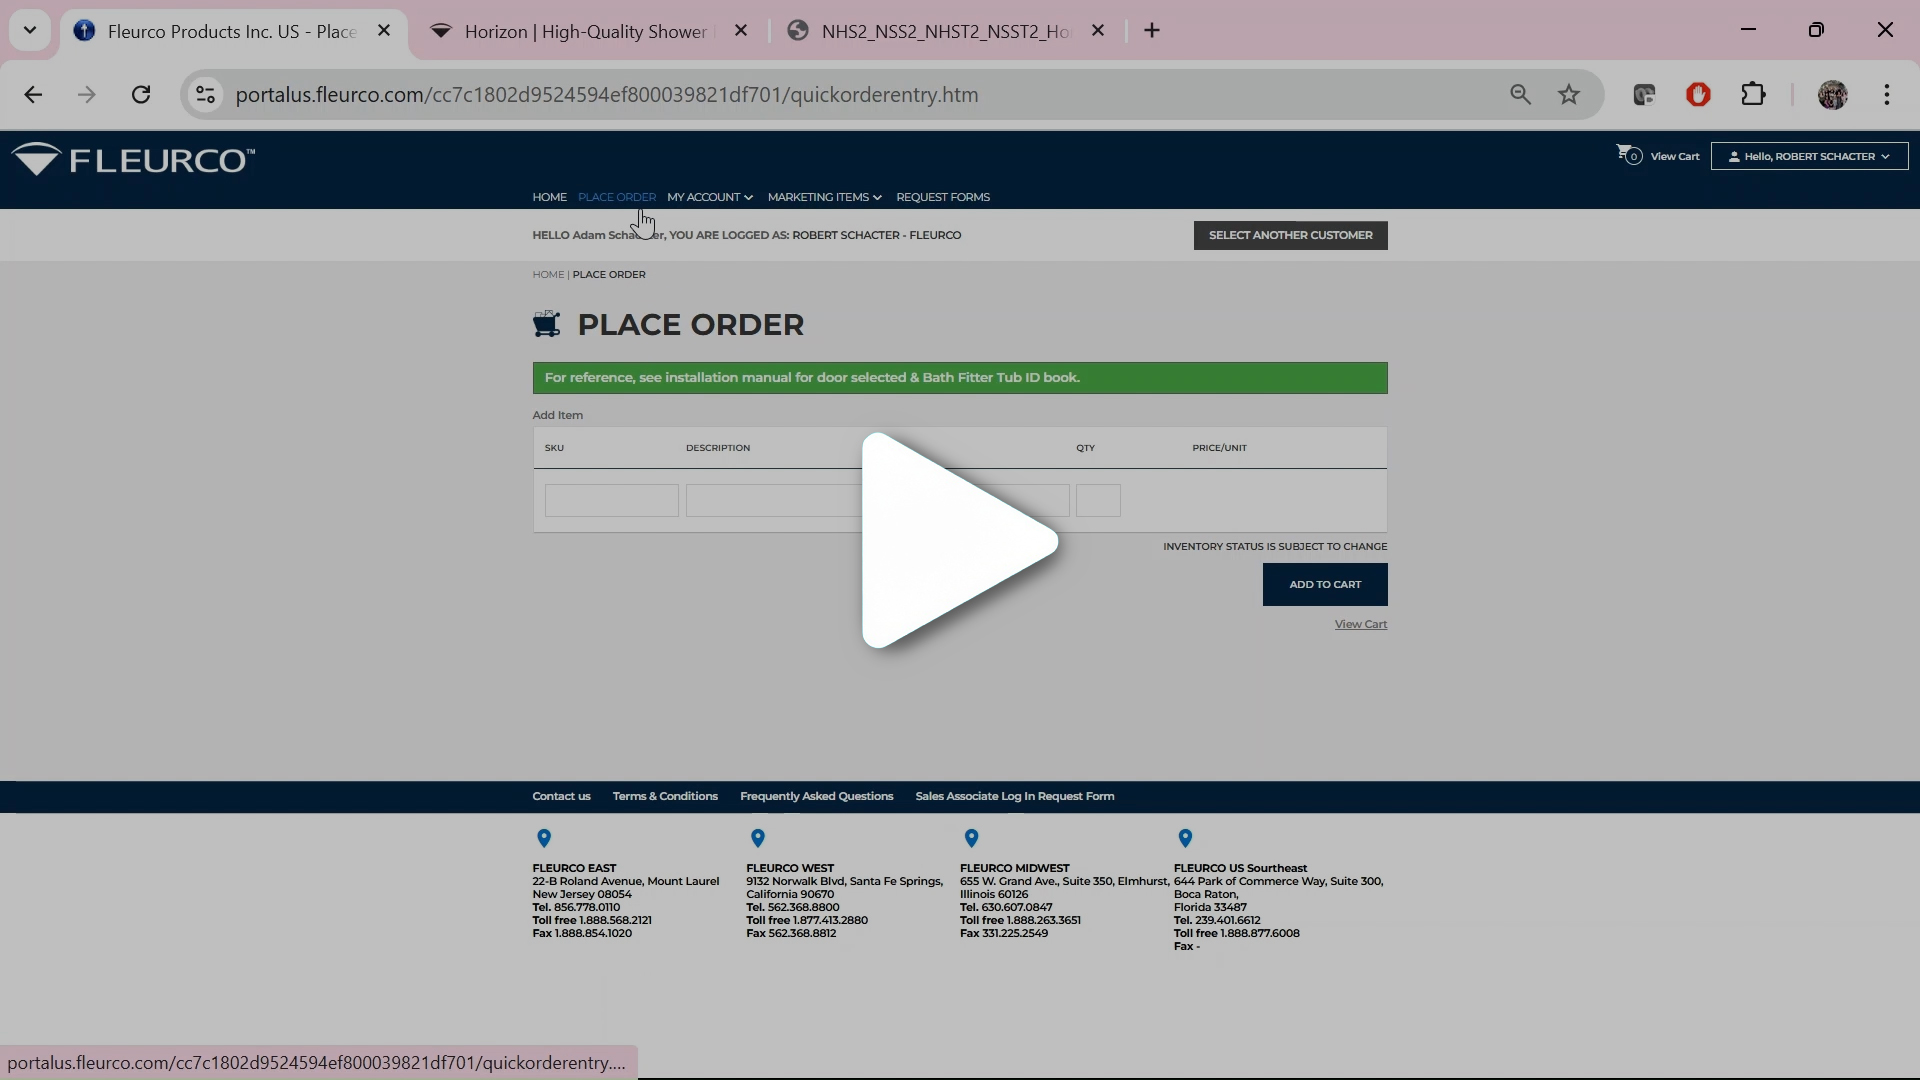Image resolution: width=1920 pixels, height=1080 pixels.
Task: Bookmark this page with star icon
Action: 1569,95
